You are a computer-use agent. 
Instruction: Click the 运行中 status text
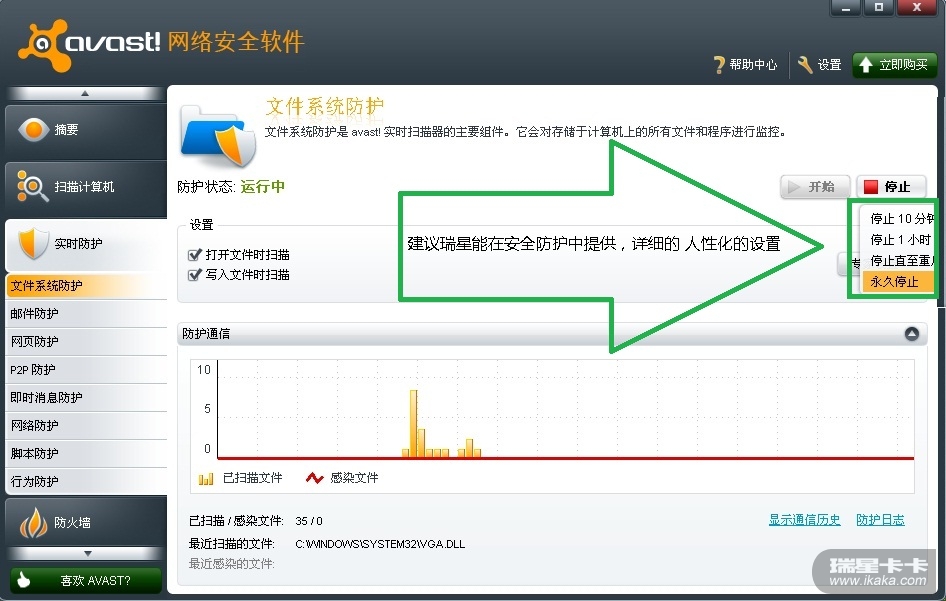(262, 186)
